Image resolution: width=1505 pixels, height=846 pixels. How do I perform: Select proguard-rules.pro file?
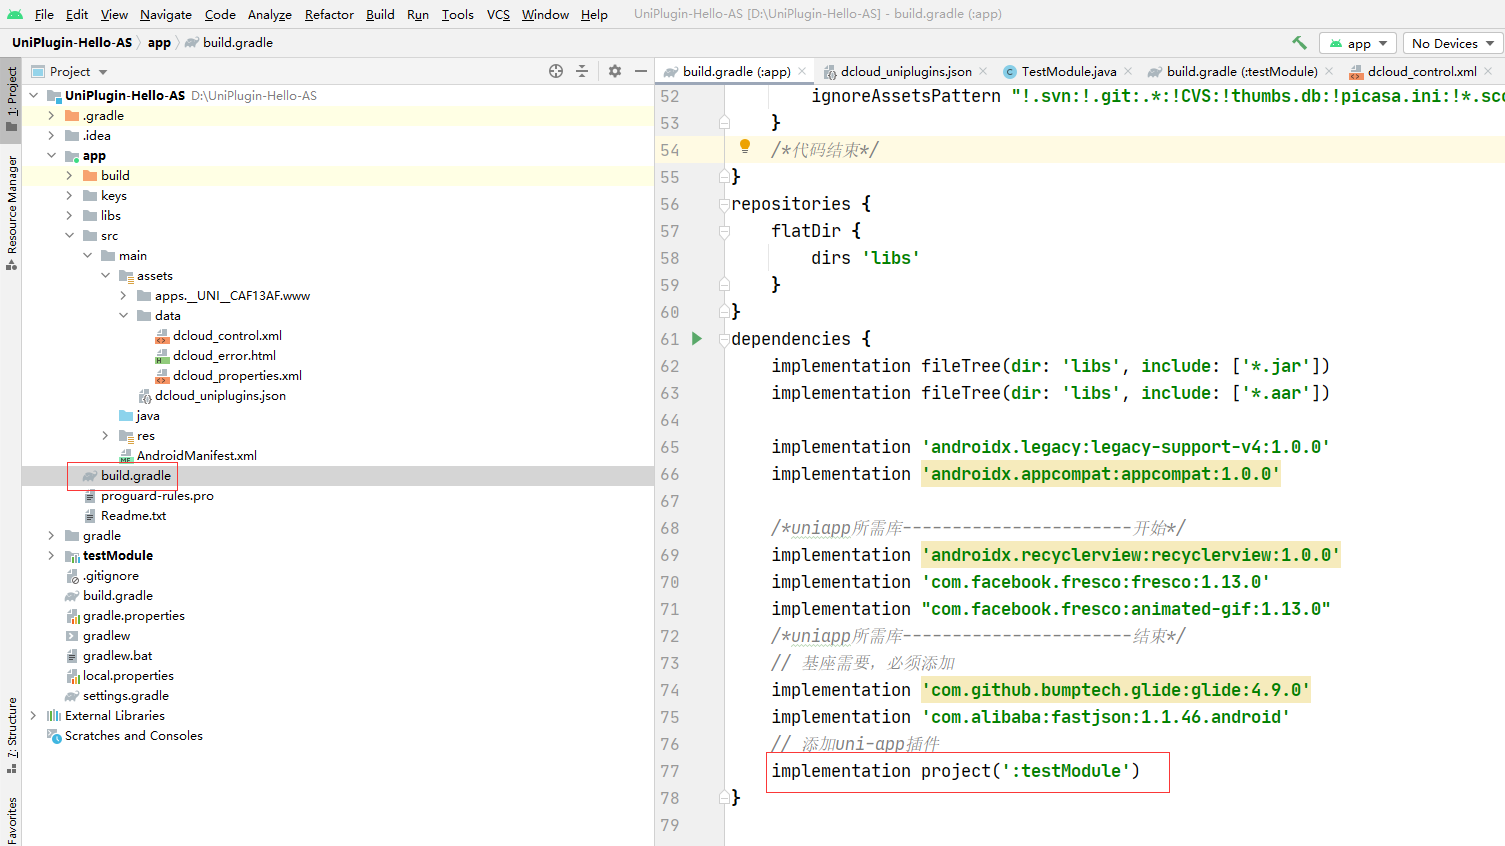pos(157,495)
